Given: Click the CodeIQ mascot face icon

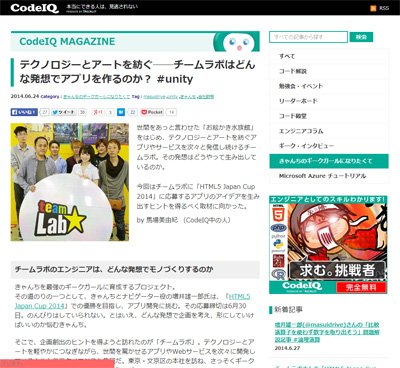Looking at the screenshot, I should (239, 43).
